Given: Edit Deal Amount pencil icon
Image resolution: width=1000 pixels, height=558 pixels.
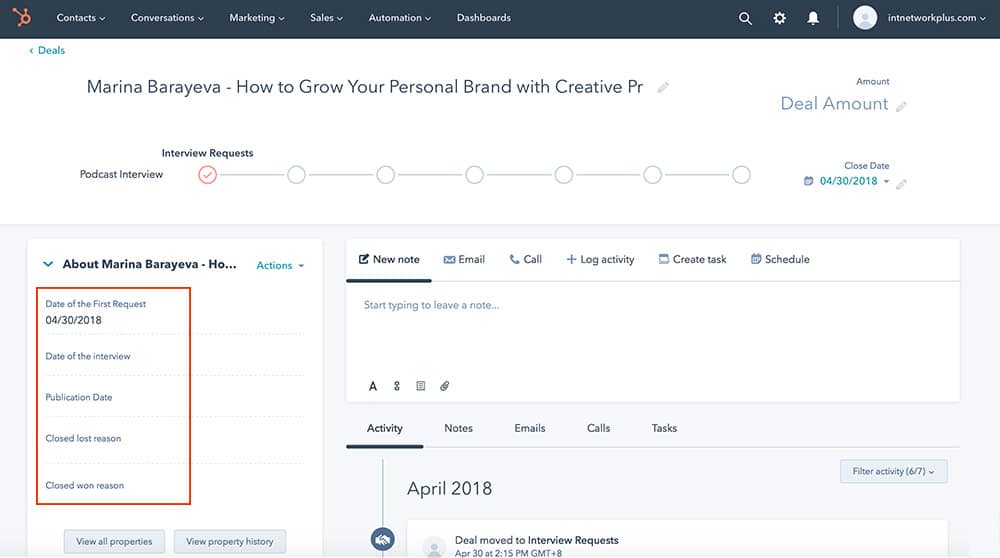Looking at the screenshot, I should click(901, 106).
